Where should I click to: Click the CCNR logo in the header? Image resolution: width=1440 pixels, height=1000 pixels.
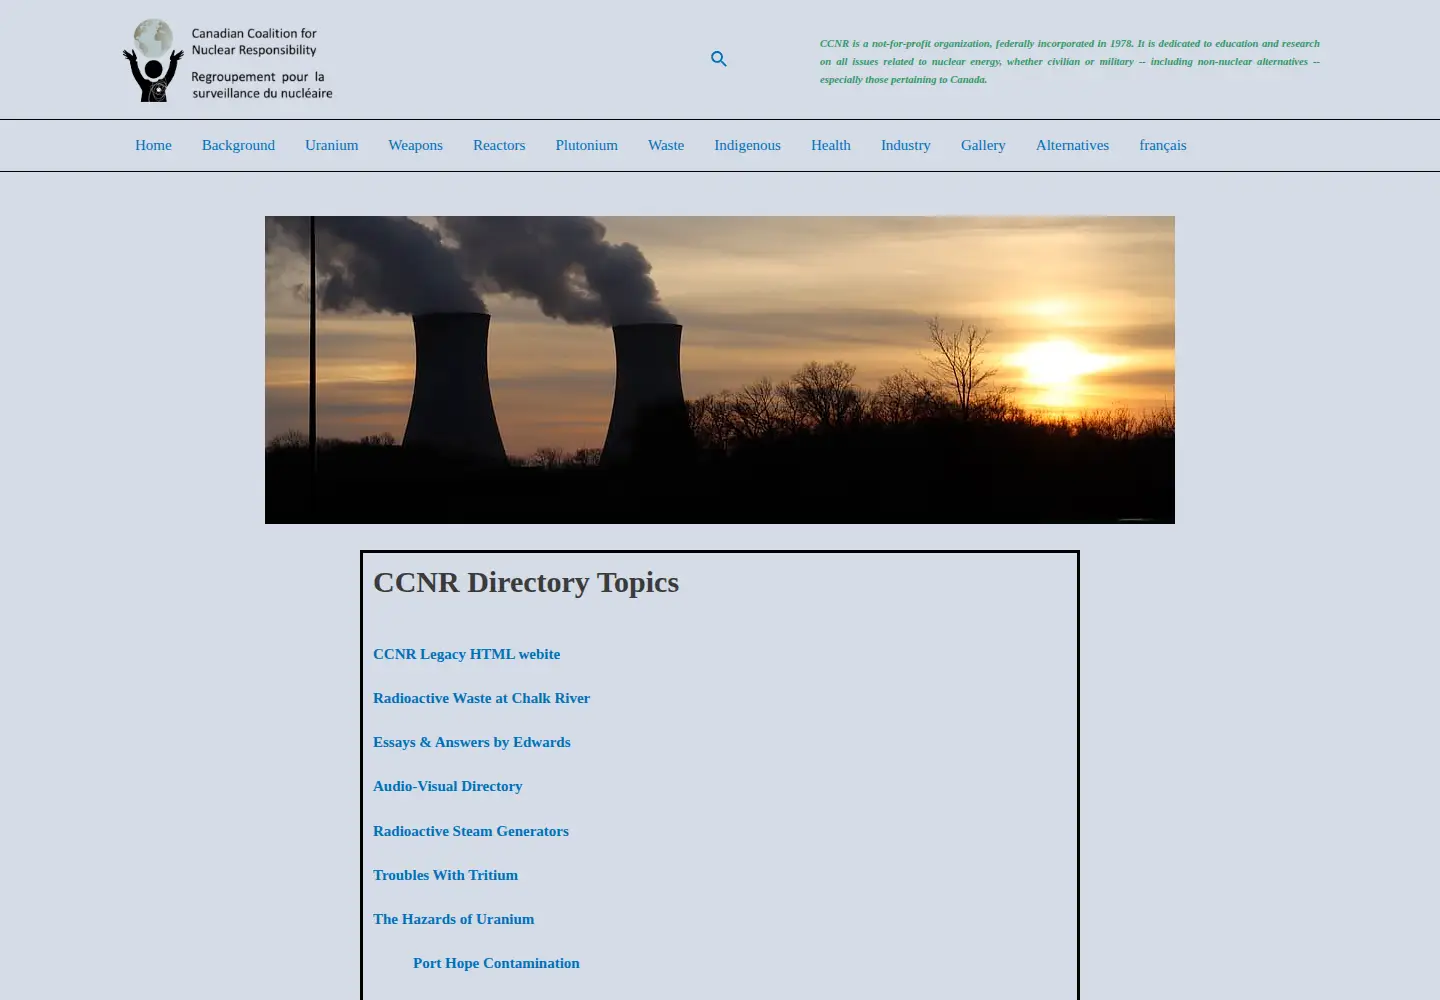coord(228,60)
